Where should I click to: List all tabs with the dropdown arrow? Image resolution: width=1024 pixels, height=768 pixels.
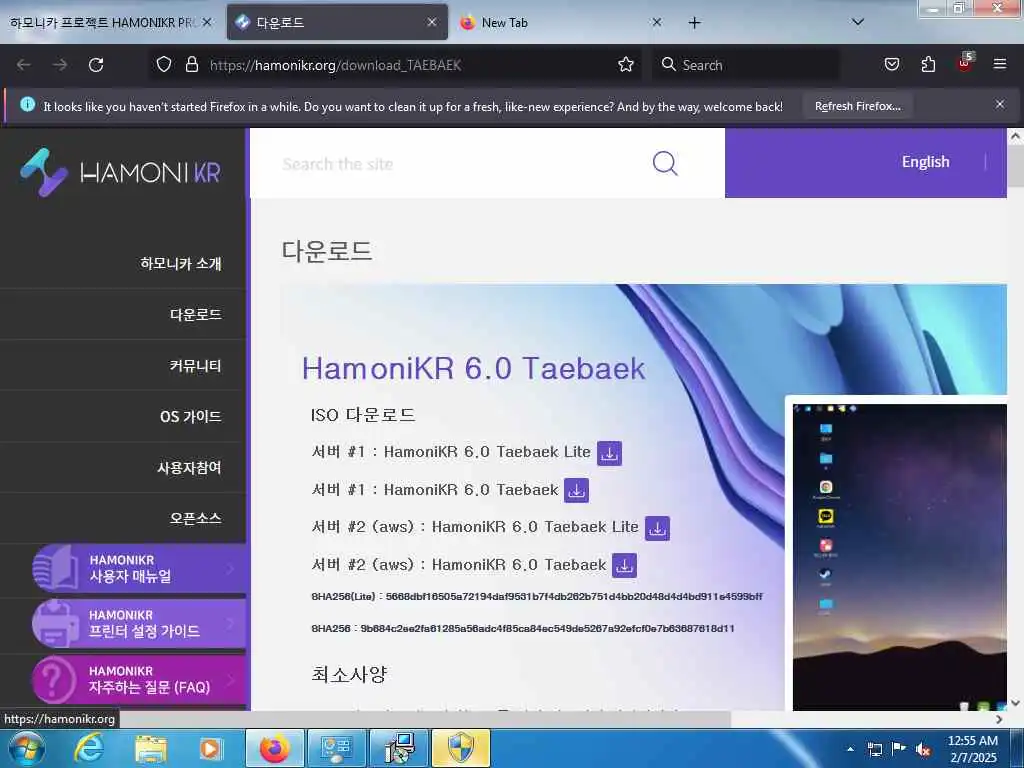pos(857,22)
